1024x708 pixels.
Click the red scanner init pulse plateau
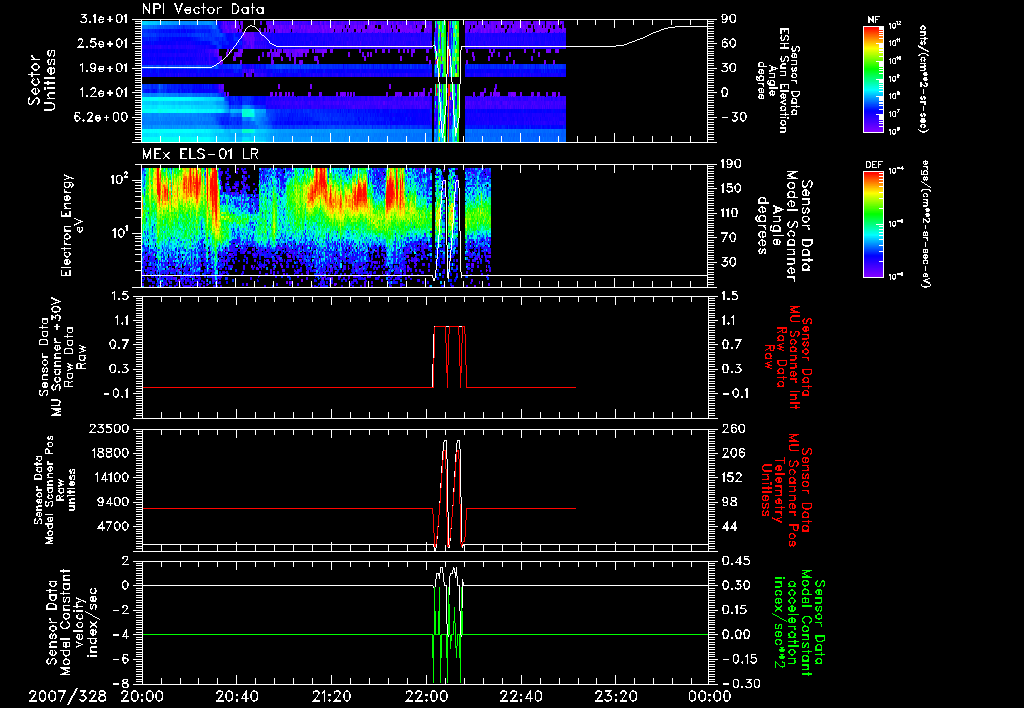[449, 326]
